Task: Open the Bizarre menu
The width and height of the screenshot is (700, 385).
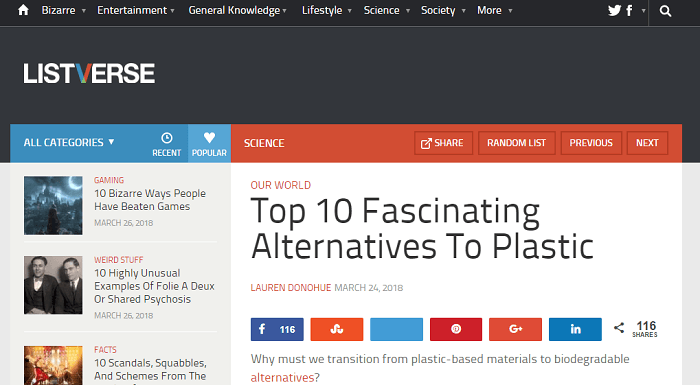Action: point(58,10)
